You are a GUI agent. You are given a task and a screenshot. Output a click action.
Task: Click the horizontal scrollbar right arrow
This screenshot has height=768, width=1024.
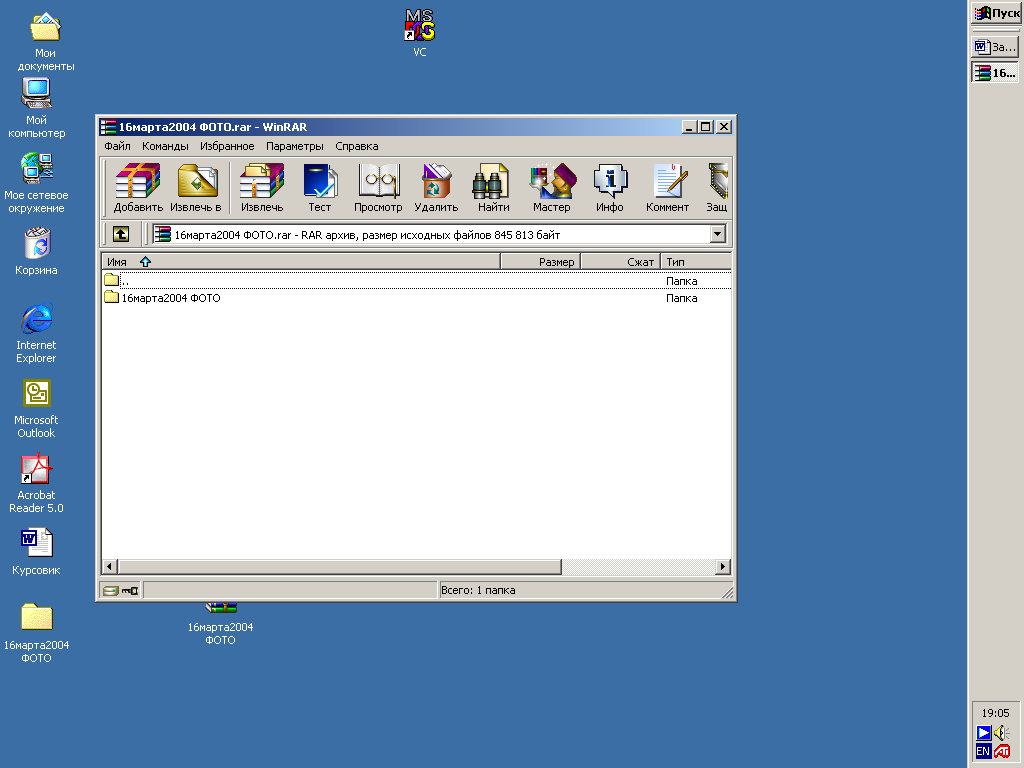[x=722, y=567]
